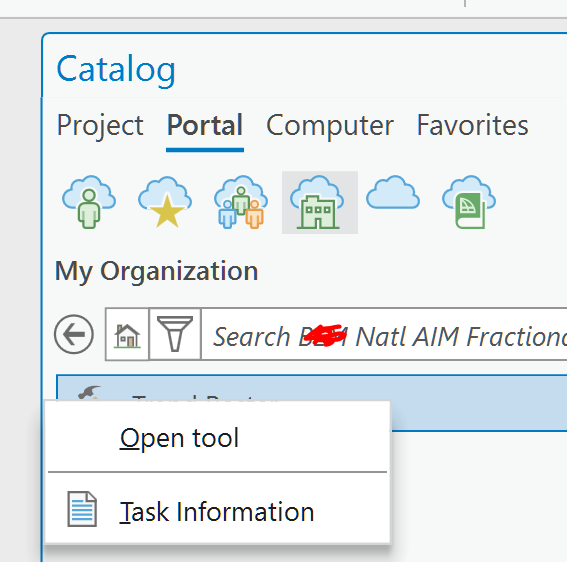Select the My Organization building icon
The width and height of the screenshot is (567, 562).
click(x=320, y=203)
